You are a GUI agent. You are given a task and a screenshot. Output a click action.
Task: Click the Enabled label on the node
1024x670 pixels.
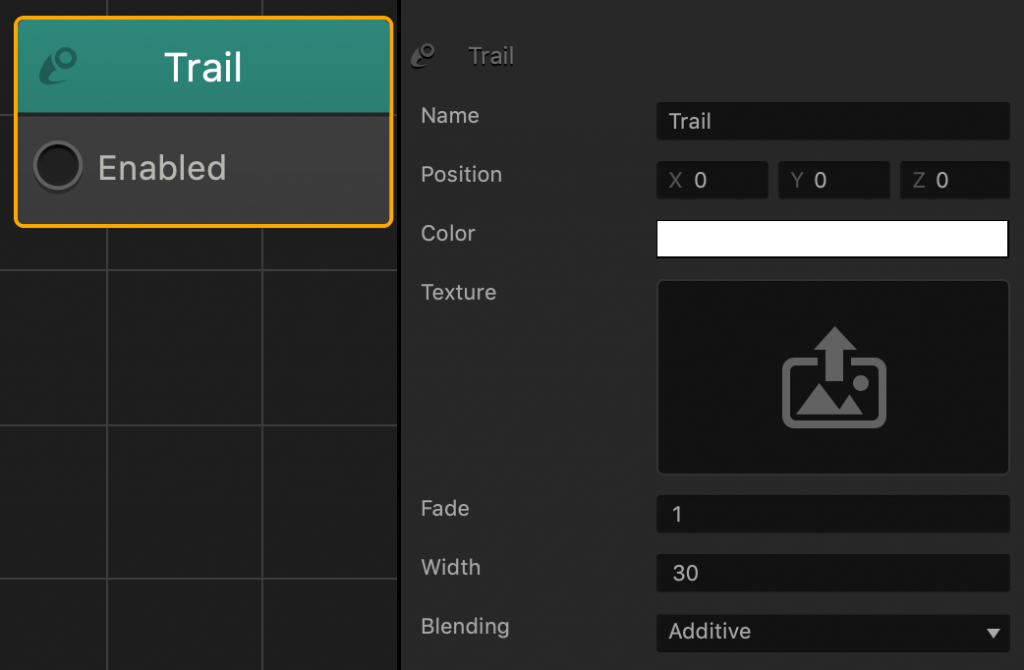click(x=160, y=167)
